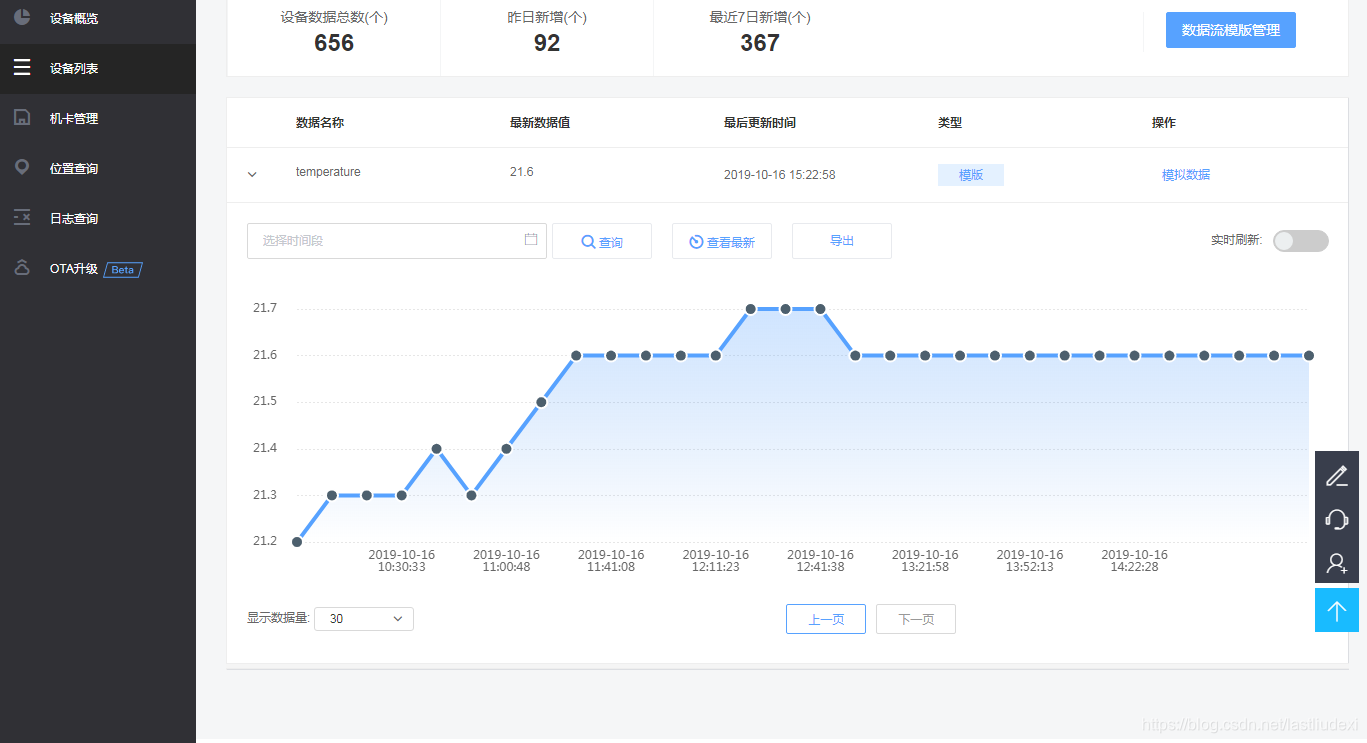Click the pencil feedback icon on the right edge
The width and height of the screenshot is (1367, 743).
coord(1337,476)
